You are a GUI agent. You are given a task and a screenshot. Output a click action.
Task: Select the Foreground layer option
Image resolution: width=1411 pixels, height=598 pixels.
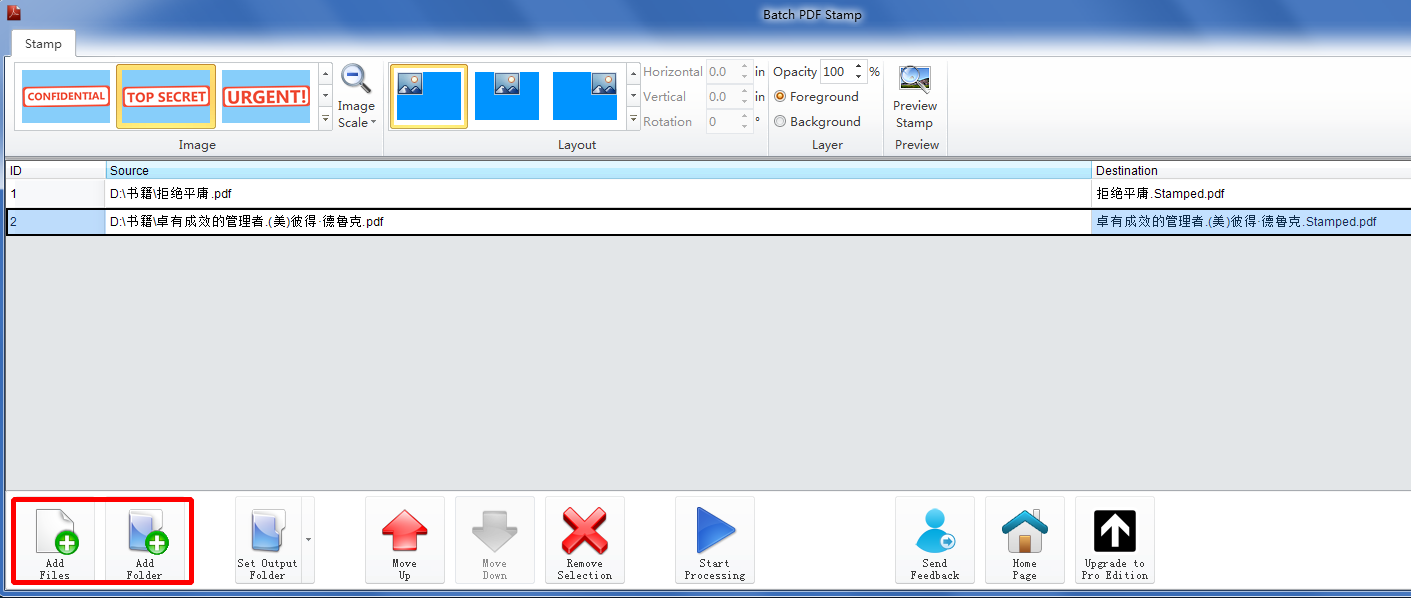tap(816, 97)
